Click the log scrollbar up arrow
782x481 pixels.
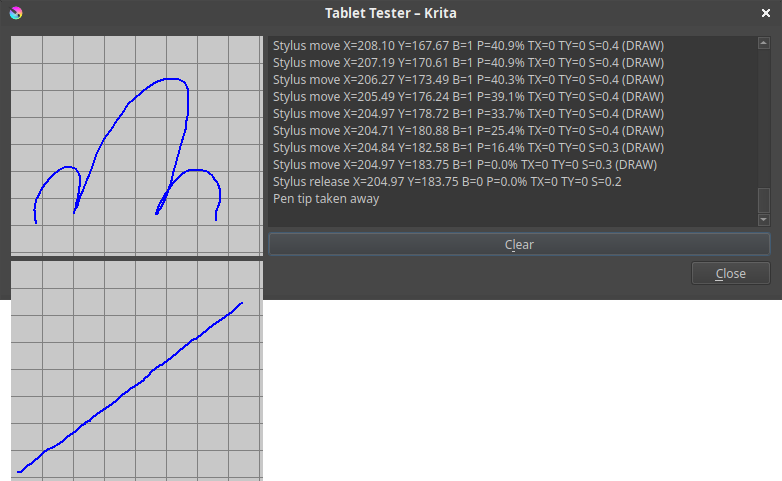[x=764, y=43]
